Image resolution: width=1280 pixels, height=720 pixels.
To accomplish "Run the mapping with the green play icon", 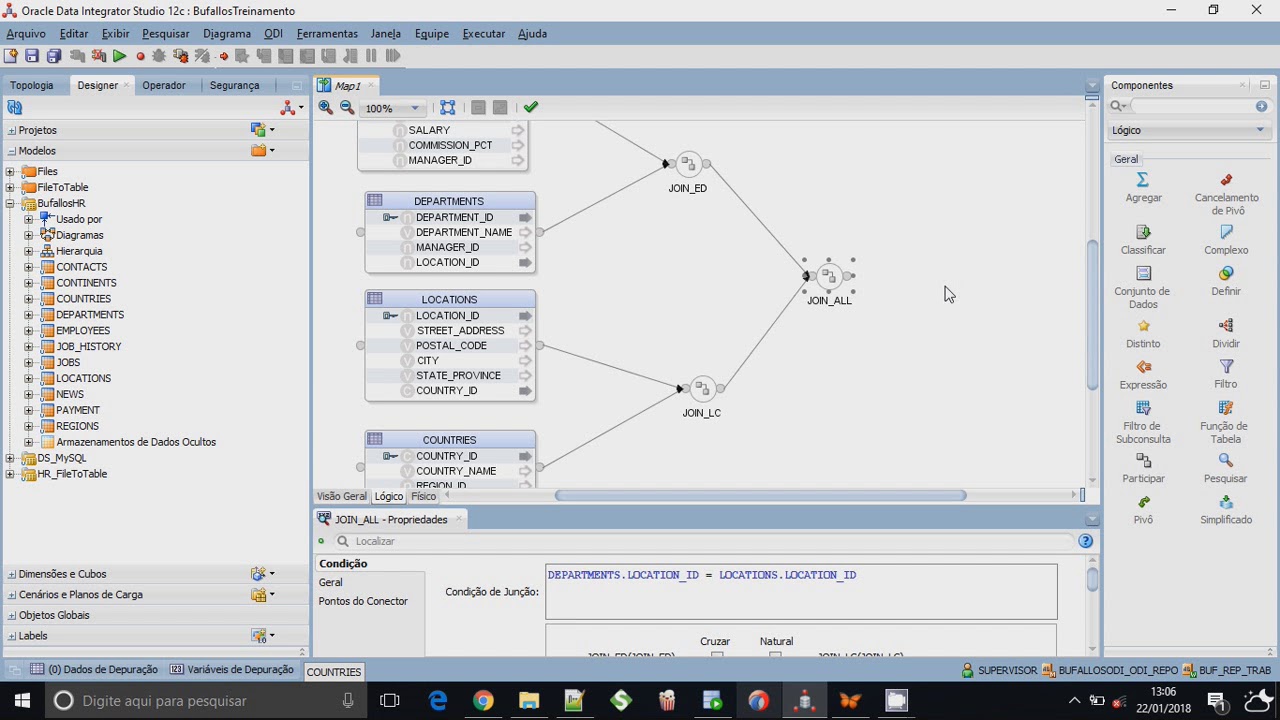I will [119, 56].
